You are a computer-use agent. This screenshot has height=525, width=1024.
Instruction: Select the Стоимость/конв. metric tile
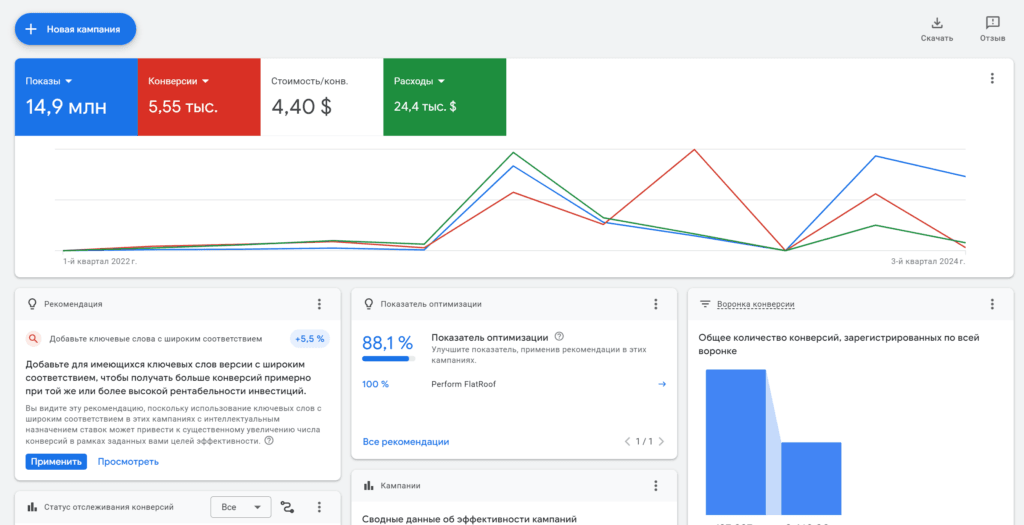[322, 97]
